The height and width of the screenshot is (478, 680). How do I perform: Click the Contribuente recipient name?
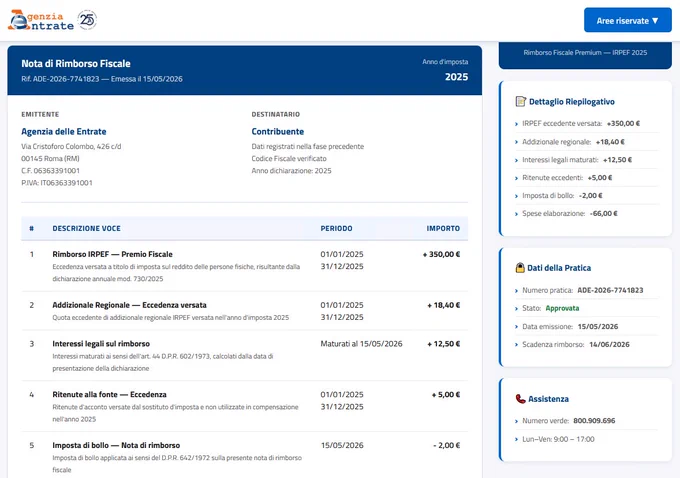(x=278, y=131)
